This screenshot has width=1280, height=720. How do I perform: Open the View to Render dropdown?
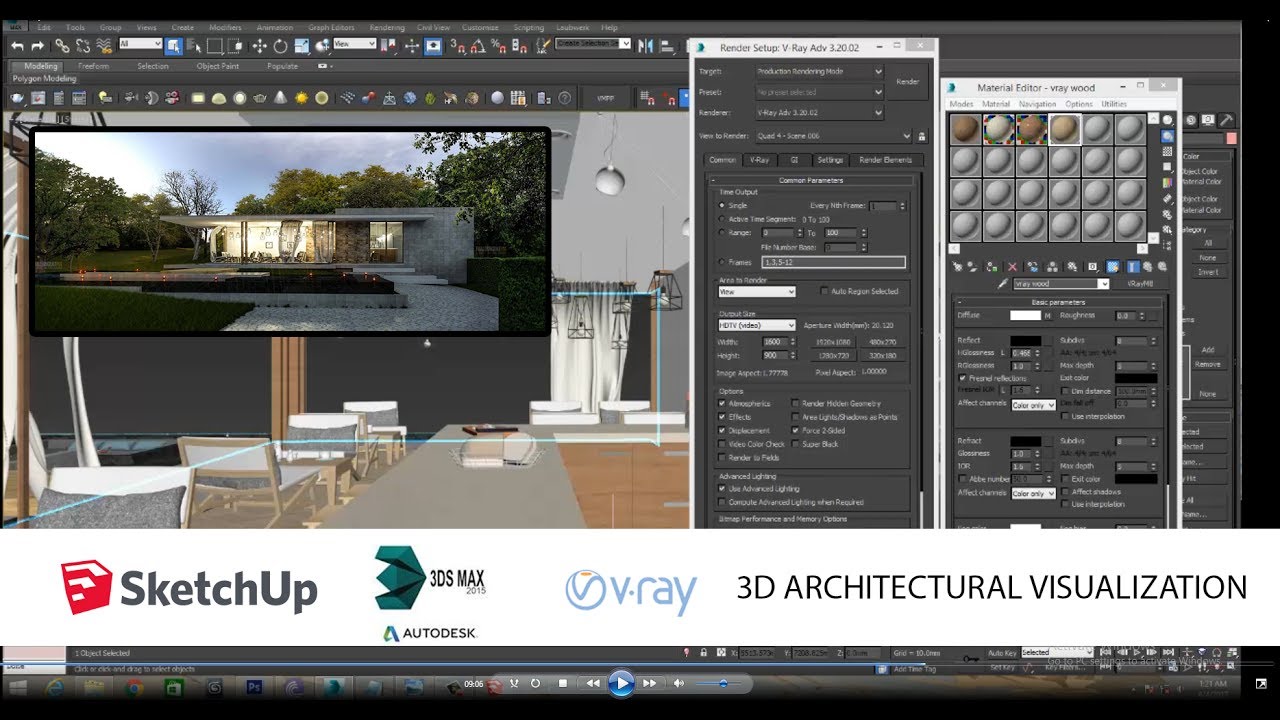[833, 136]
